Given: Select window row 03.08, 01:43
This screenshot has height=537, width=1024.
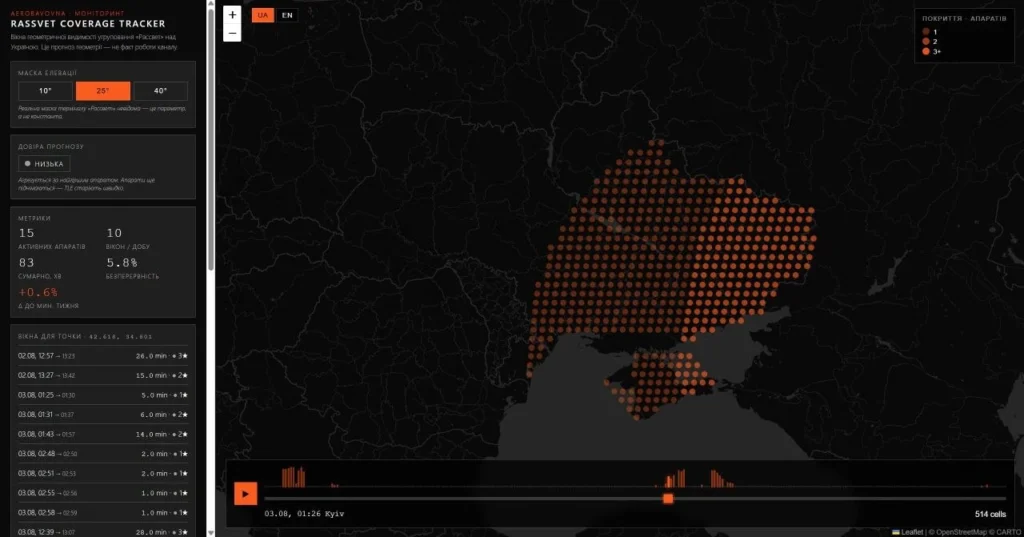Looking at the screenshot, I should (103, 434).
